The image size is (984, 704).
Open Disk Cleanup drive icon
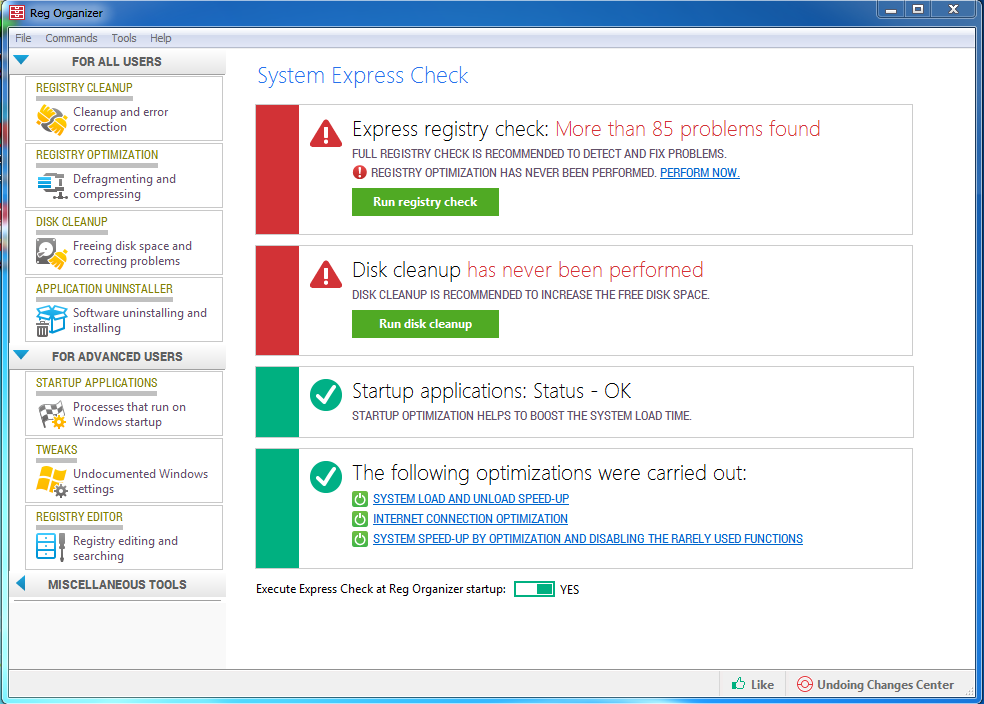(x=51, y=253)
